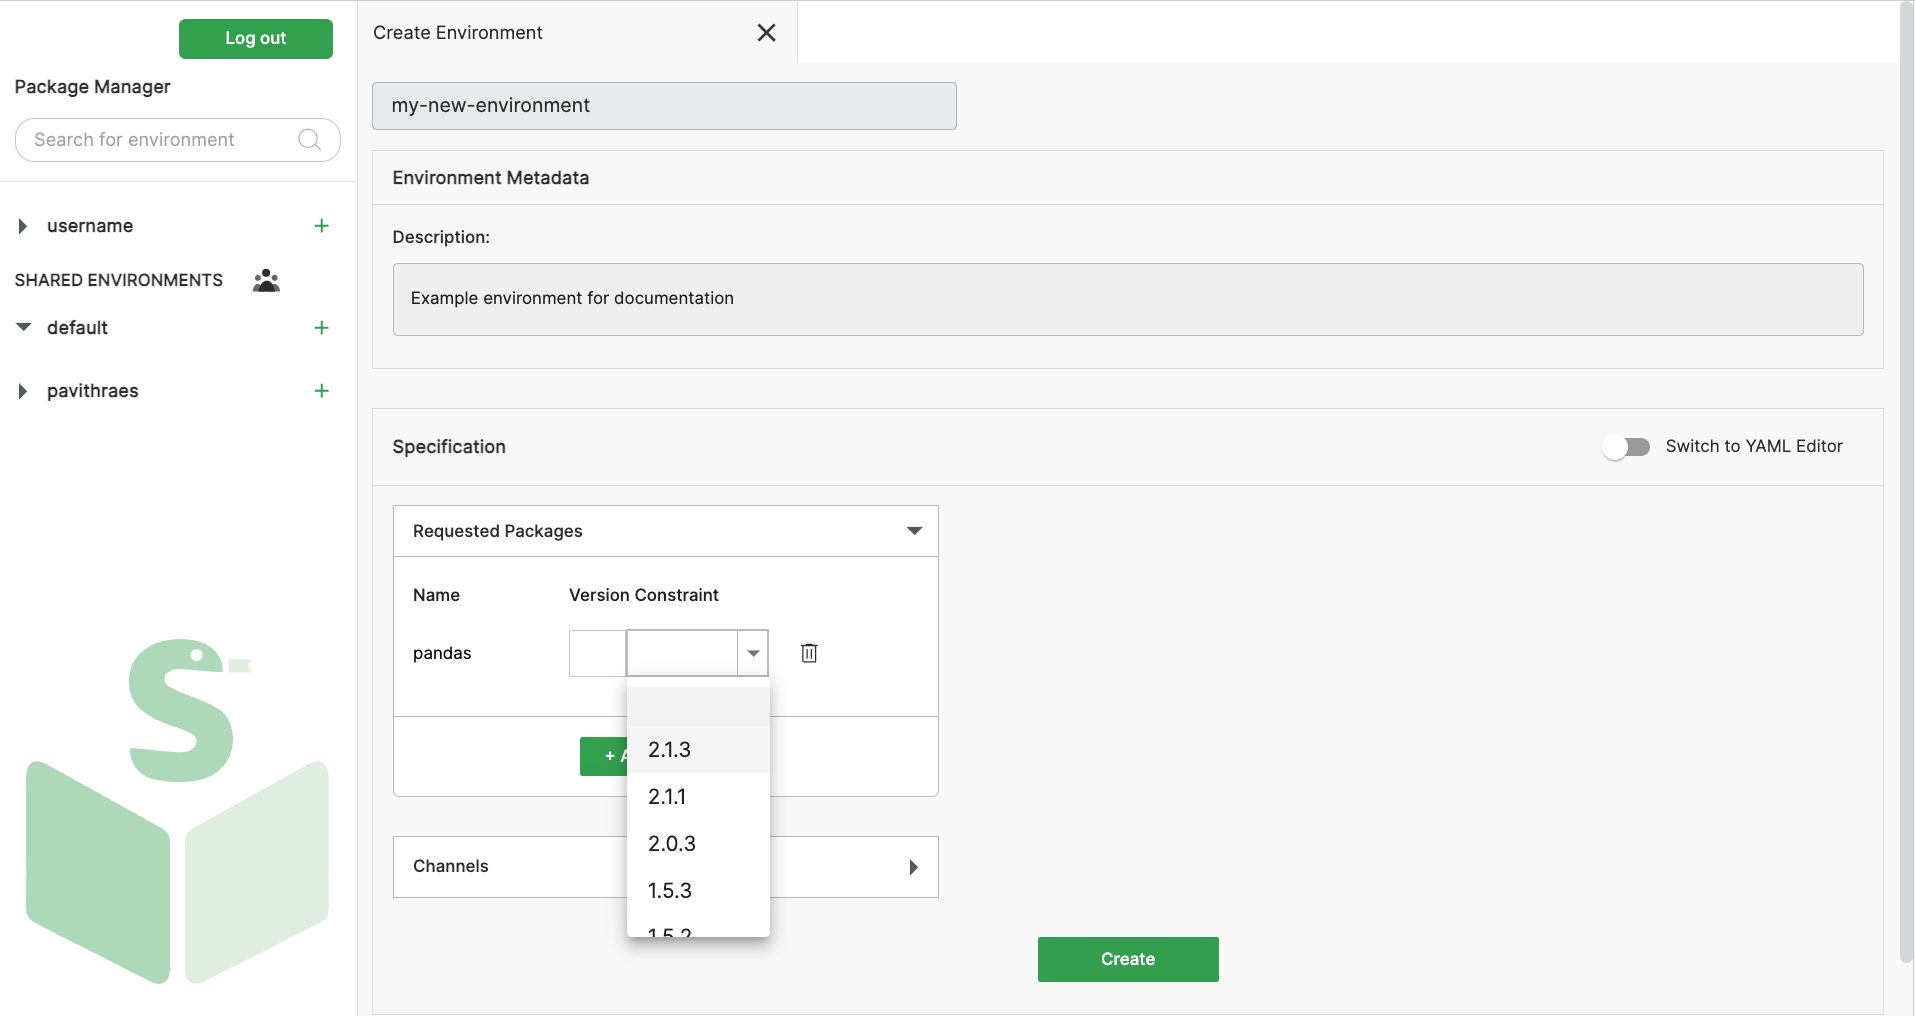This screenshot has width=1915, height=1016.
Task: Add a new environment under username
Action: pyautogui.click(x=321, y=226)
